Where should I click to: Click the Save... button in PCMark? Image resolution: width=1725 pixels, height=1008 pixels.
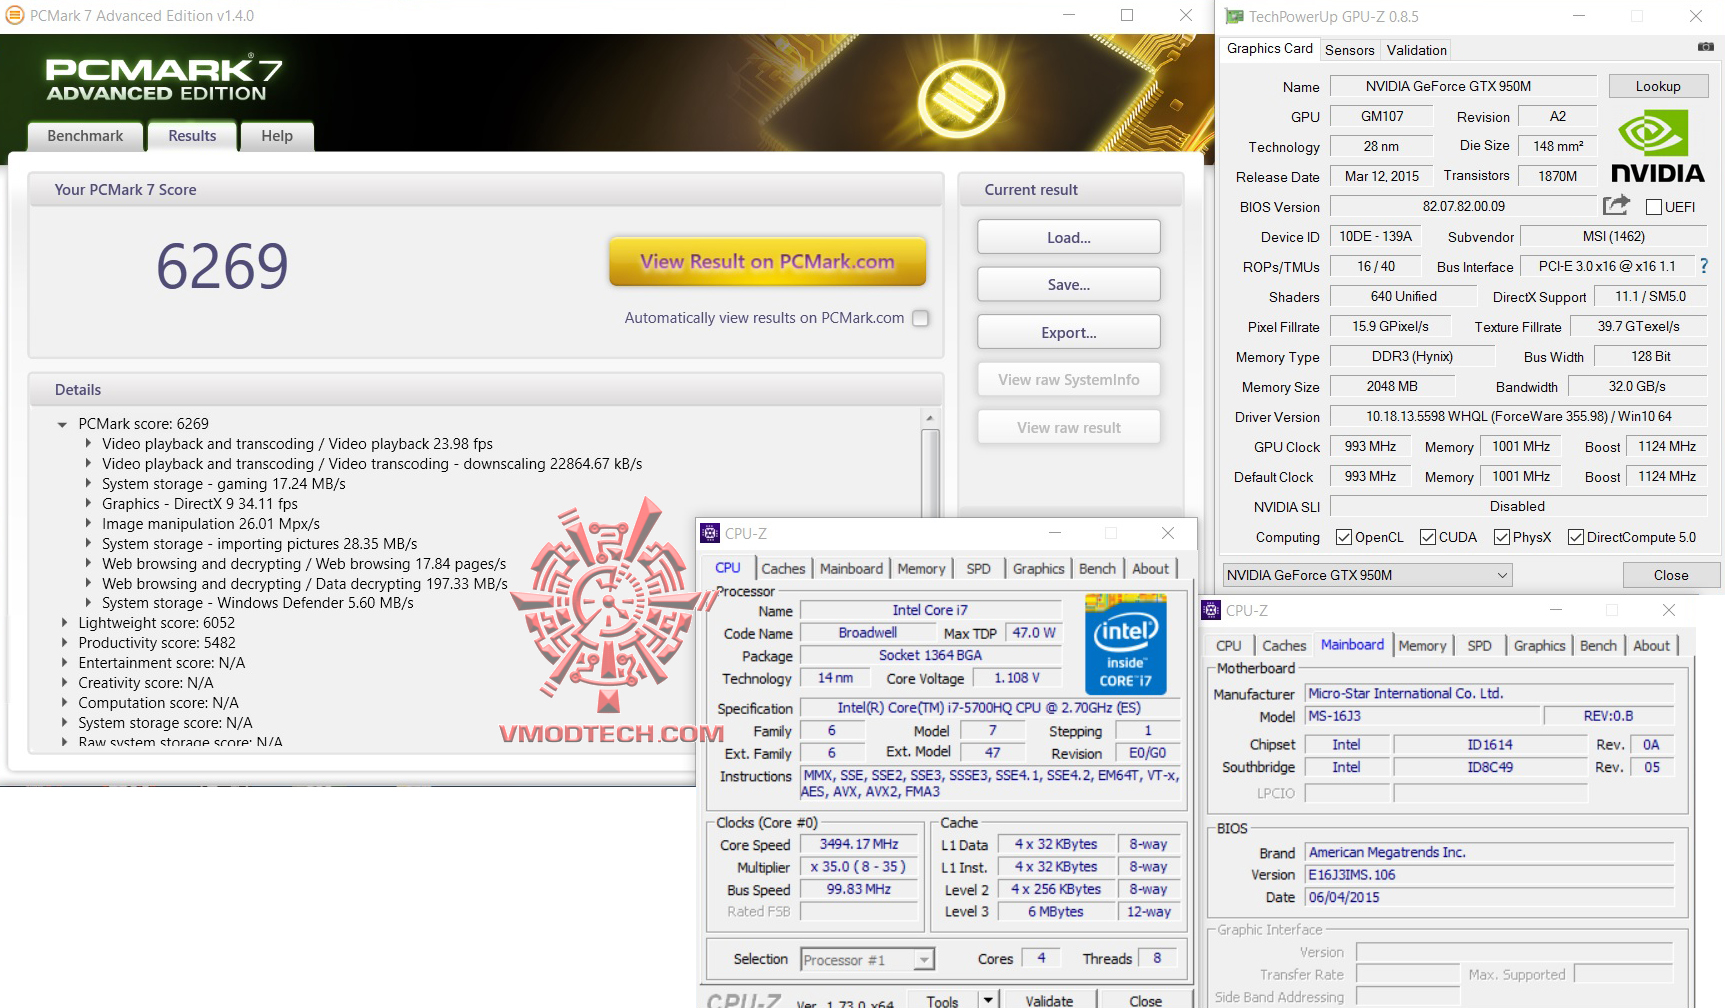[x=1069, y=285]
